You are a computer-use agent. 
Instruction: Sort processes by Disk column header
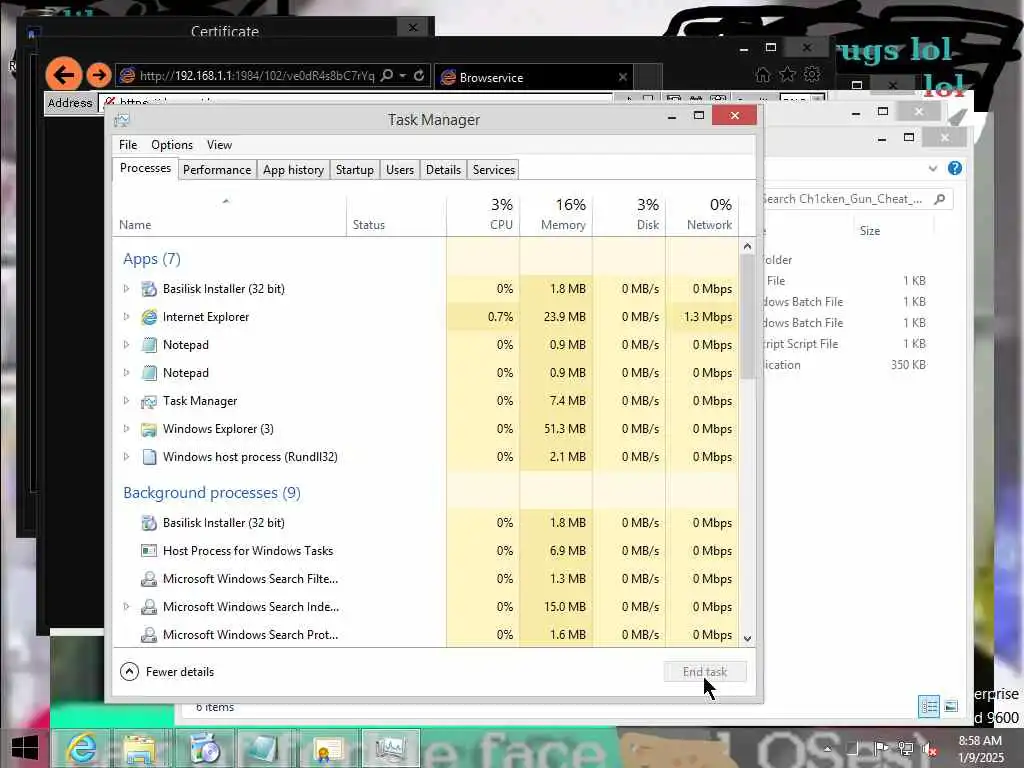(x=630, y=214)
